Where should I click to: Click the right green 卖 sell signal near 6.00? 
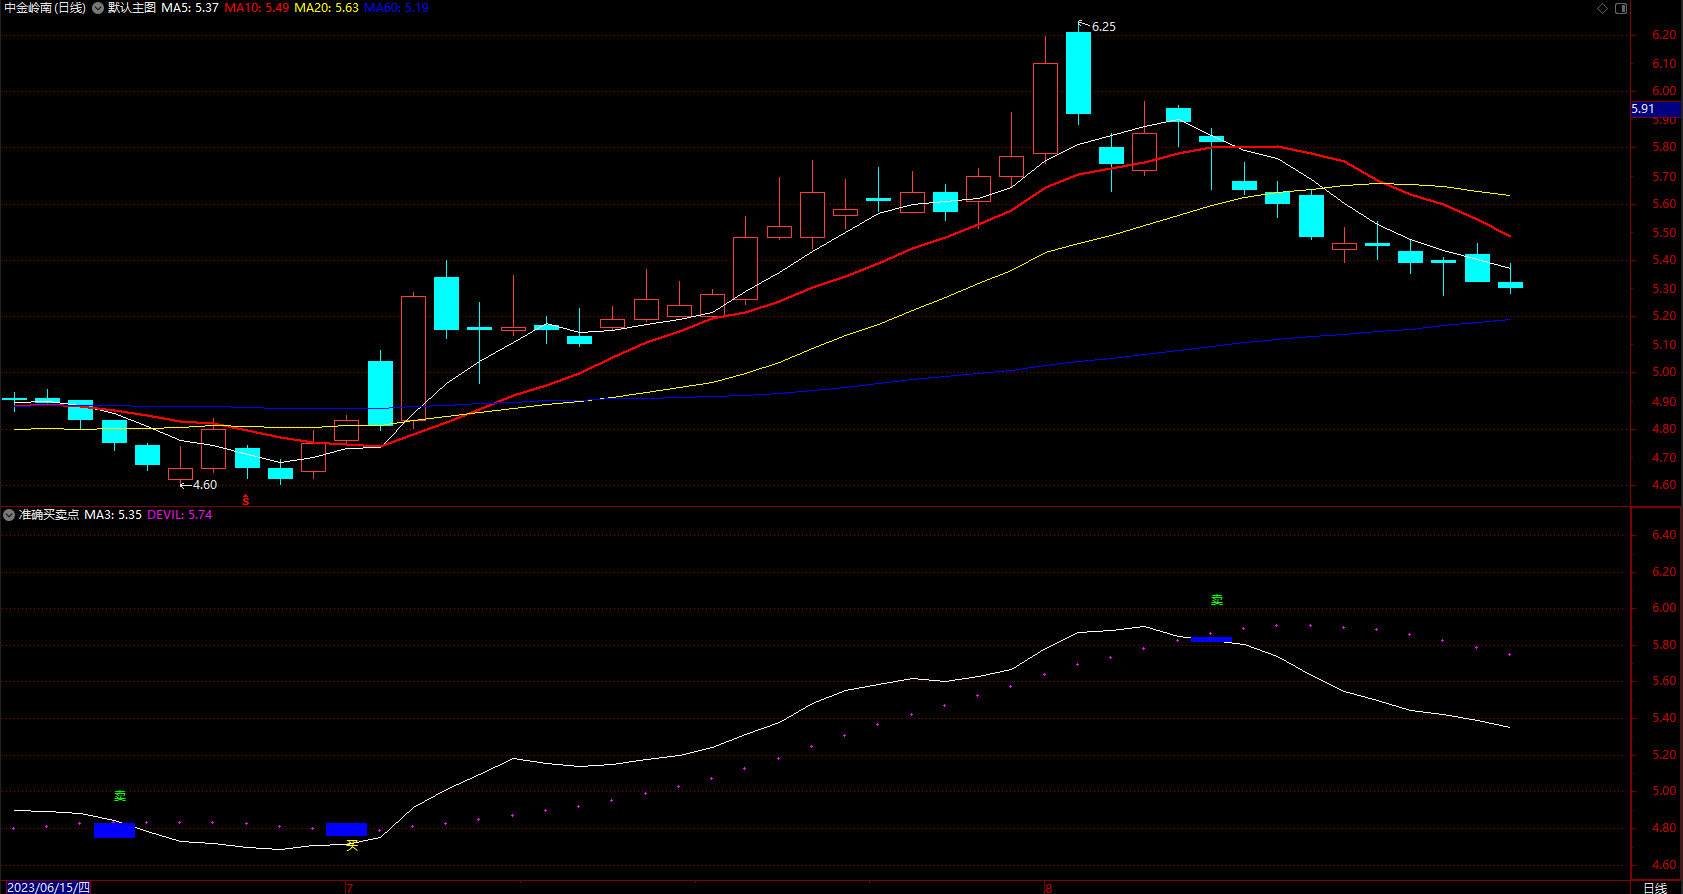pyautogui.click(x=1217, y=600)
